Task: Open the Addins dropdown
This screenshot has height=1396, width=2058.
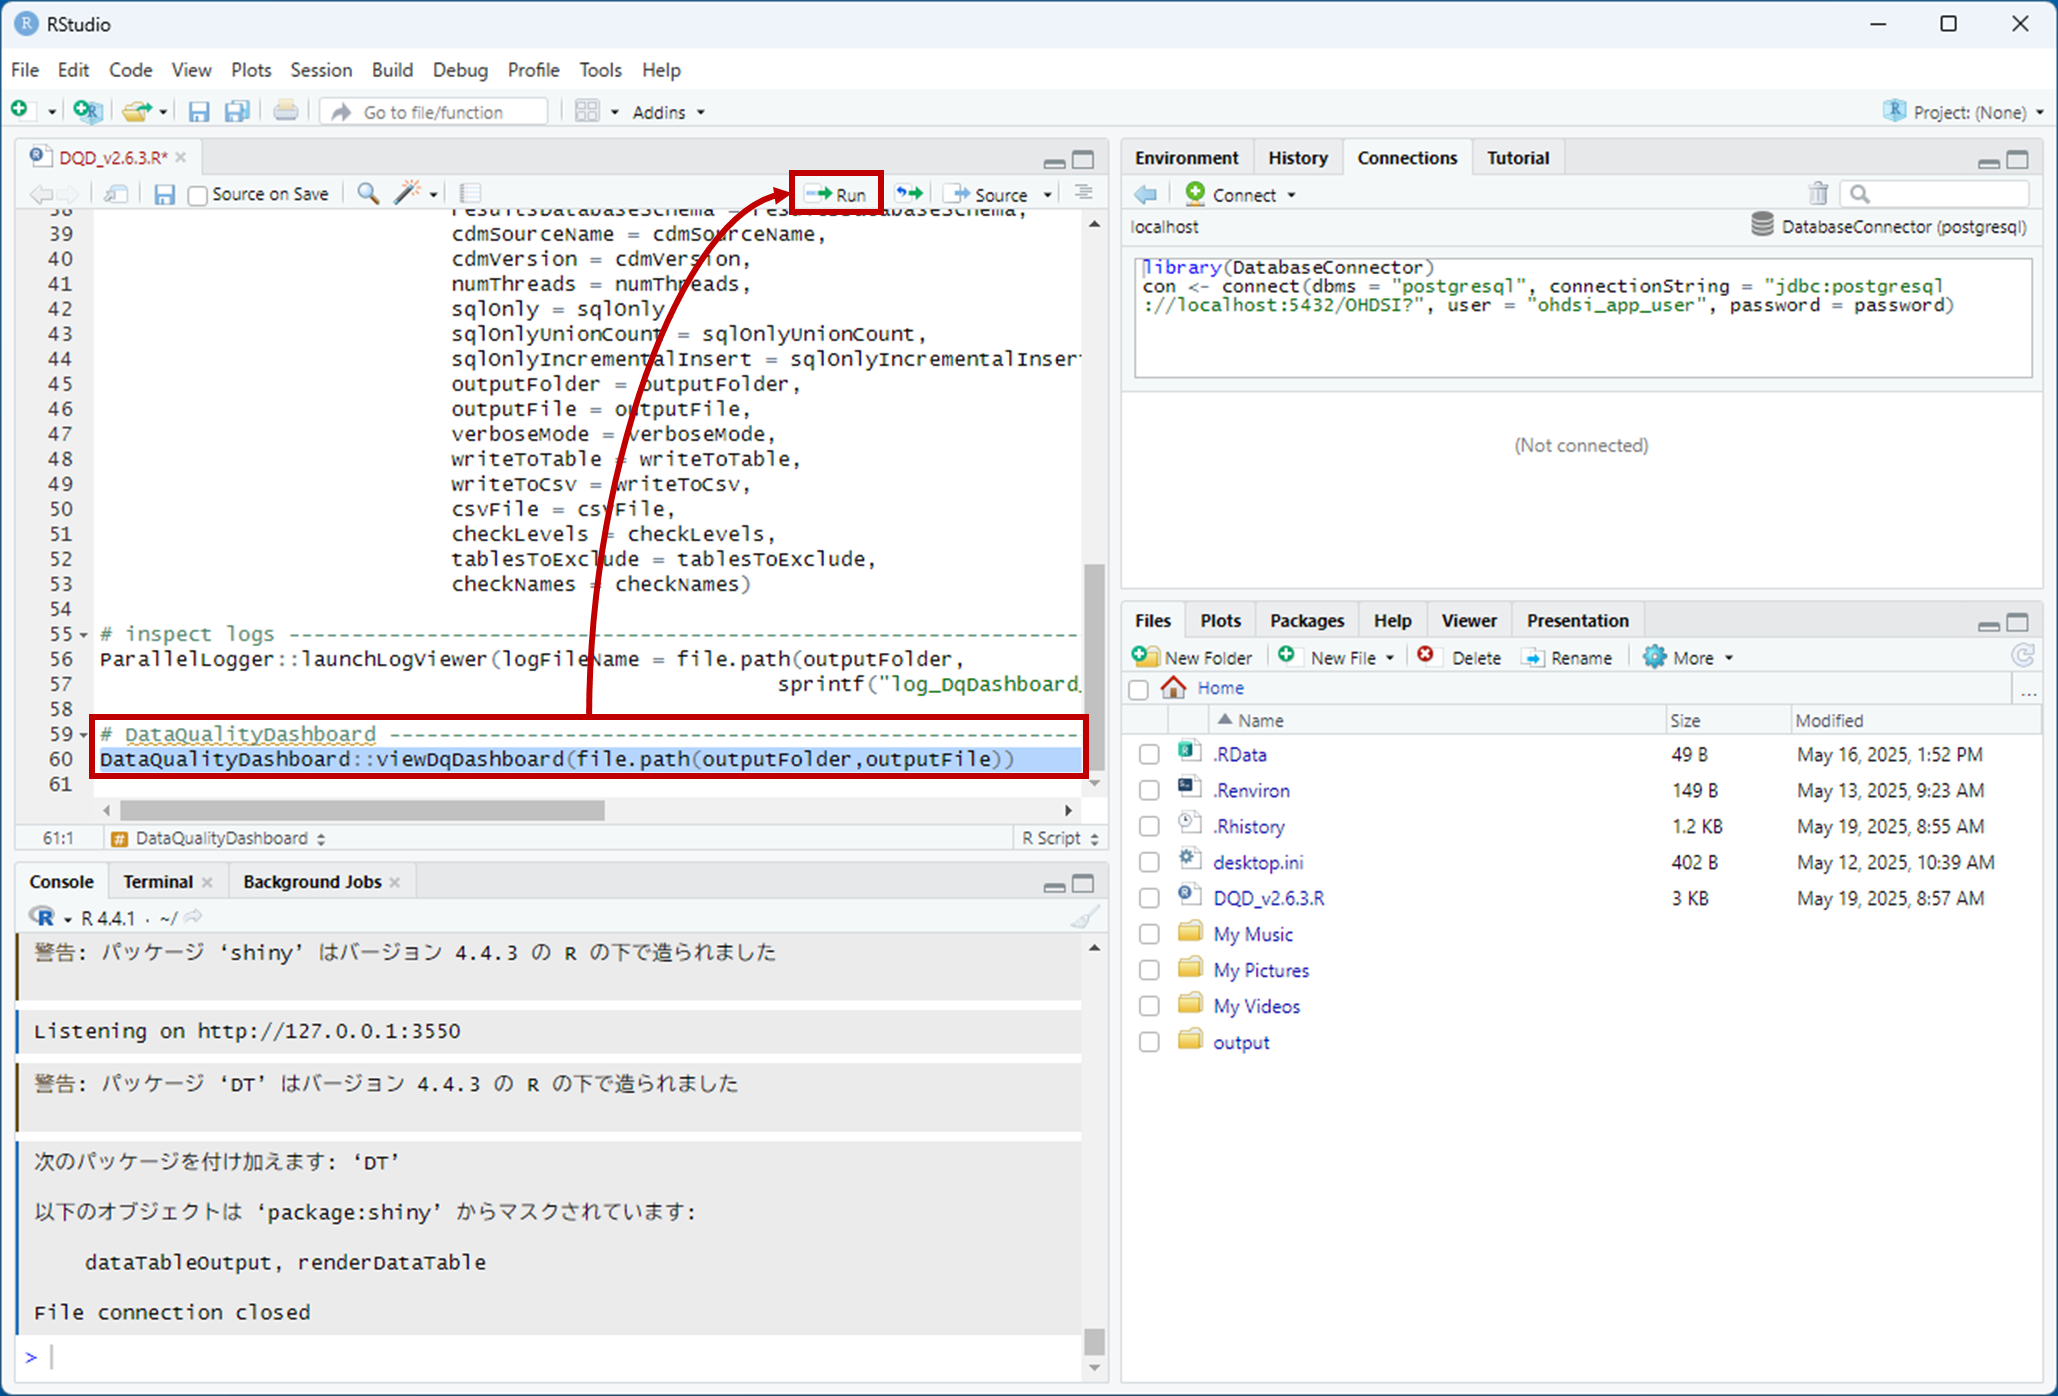Action: tap(668, 112)
